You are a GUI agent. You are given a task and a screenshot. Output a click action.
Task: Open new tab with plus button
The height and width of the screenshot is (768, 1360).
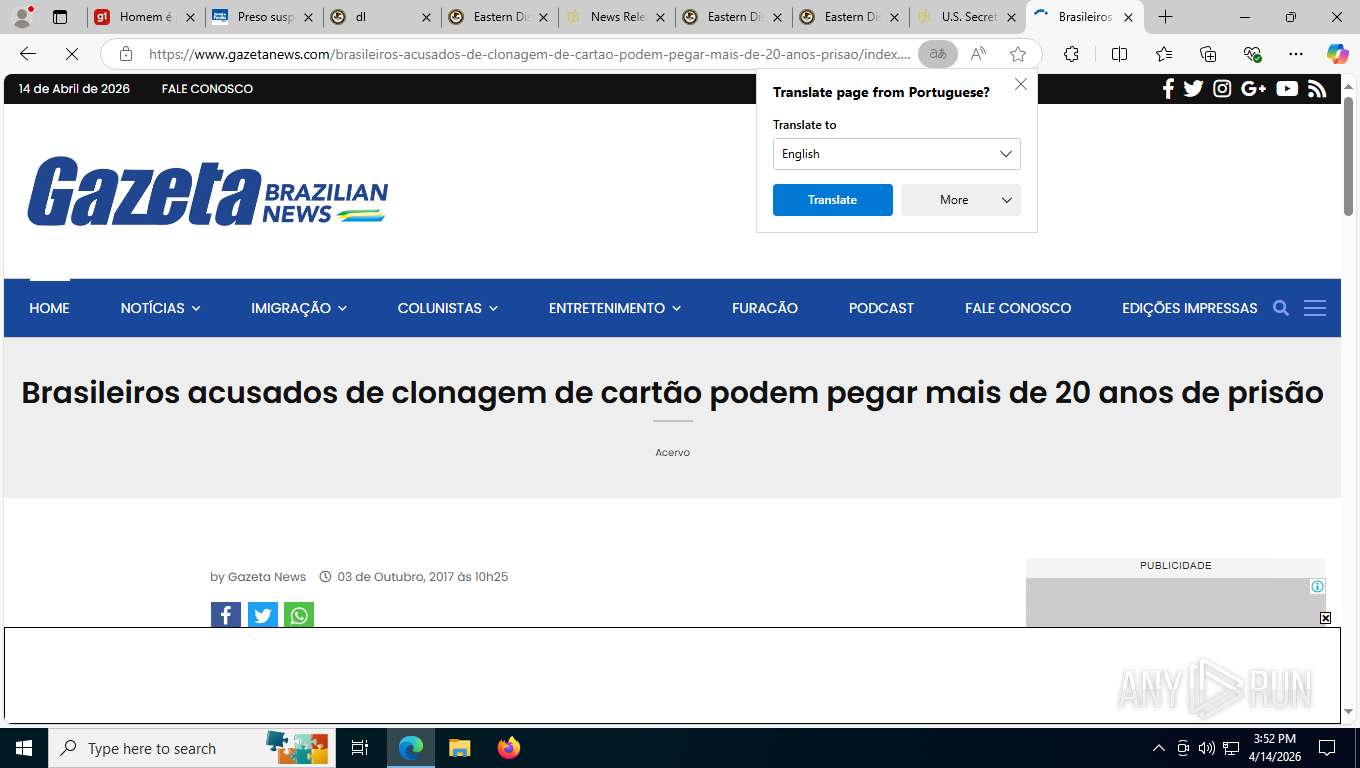pos(1165,17)
